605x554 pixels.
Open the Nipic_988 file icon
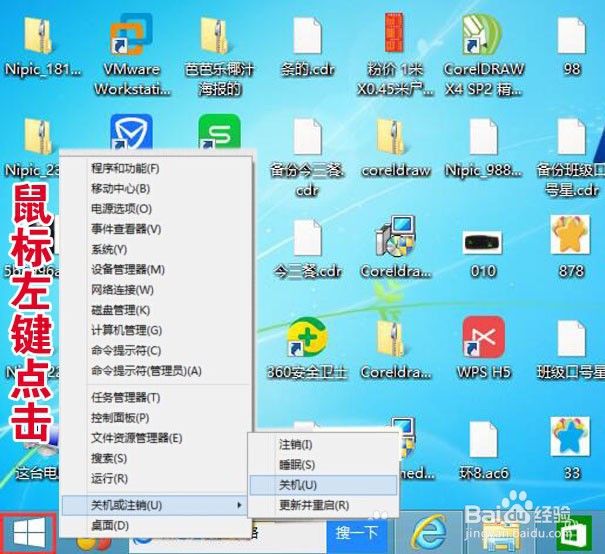[x=483, y=137]
